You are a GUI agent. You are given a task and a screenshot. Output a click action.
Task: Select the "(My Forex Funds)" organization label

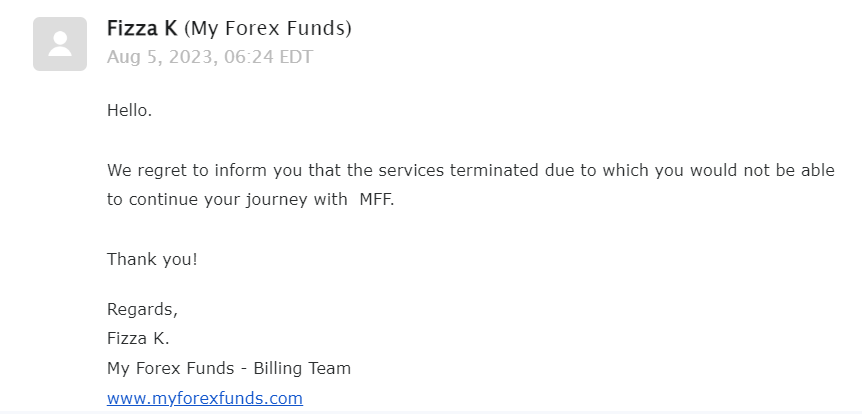(x=268, y=29)
